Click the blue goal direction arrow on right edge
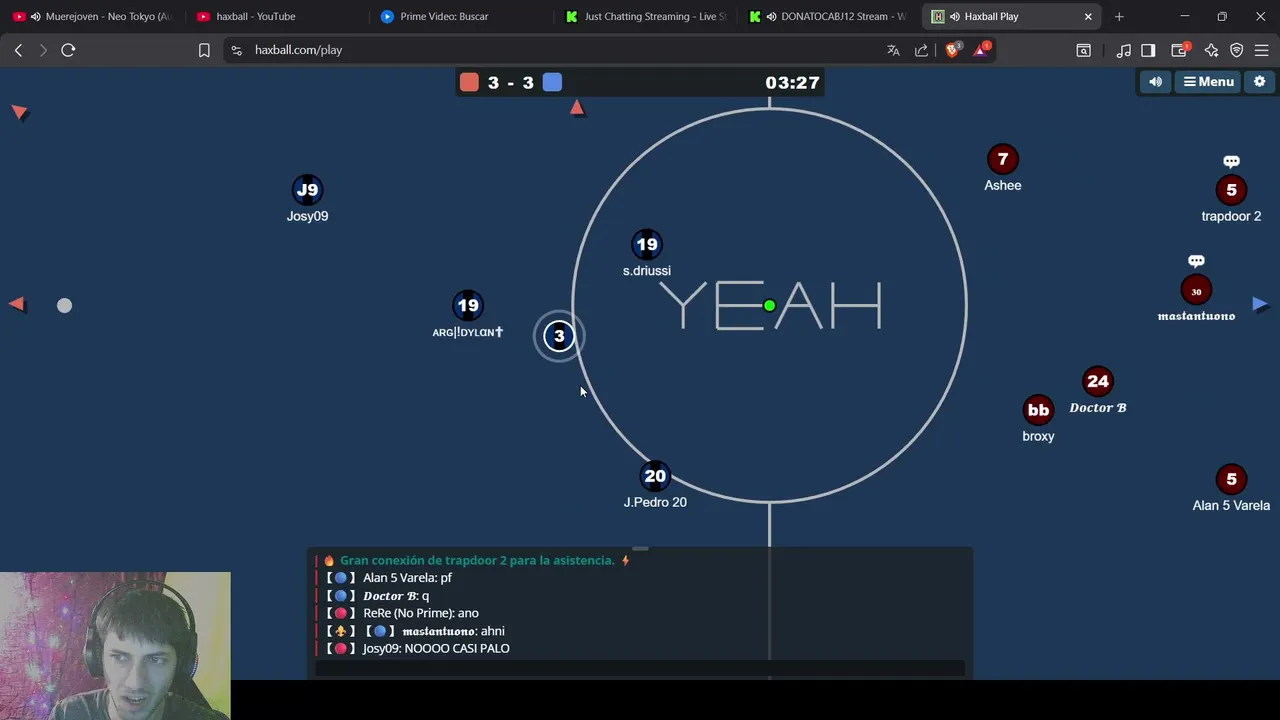The image size is (1280, 720). [x=1260, y=304]
